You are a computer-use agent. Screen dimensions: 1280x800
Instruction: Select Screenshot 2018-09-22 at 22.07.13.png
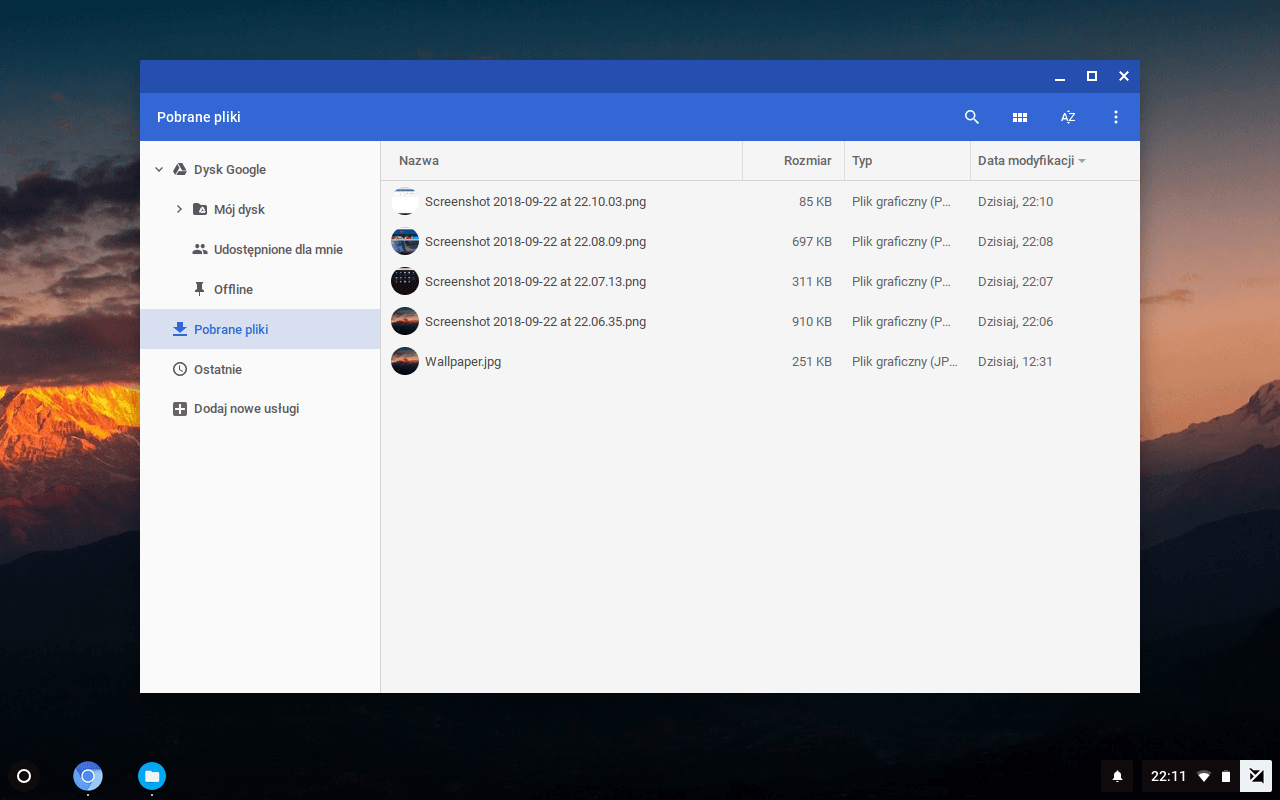535,281
